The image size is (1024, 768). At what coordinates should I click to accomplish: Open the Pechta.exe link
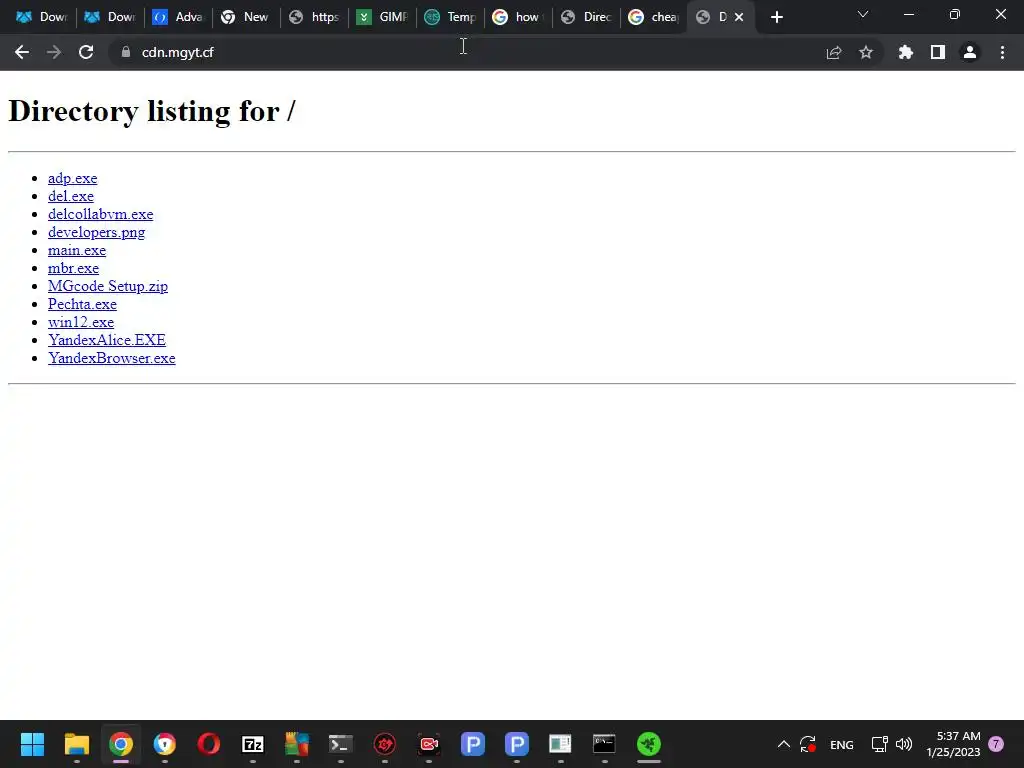(x=82, y=304)
